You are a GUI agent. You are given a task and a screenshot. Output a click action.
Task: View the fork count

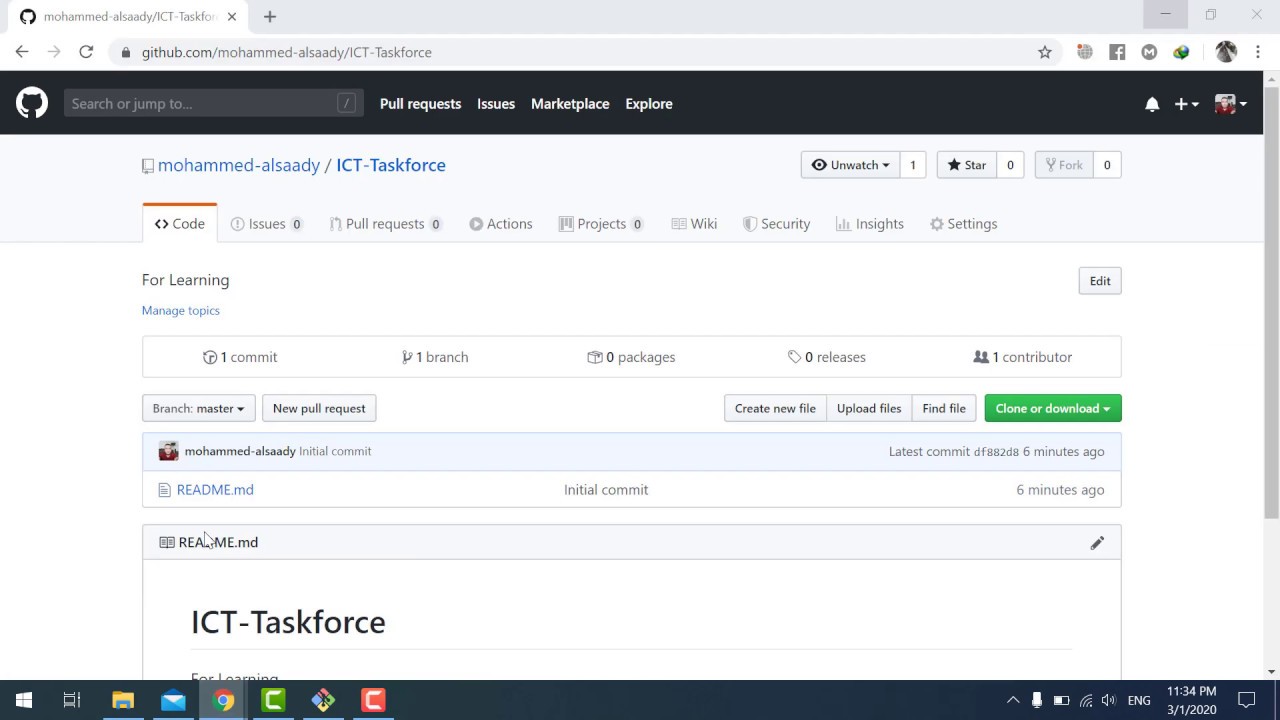1107,165
